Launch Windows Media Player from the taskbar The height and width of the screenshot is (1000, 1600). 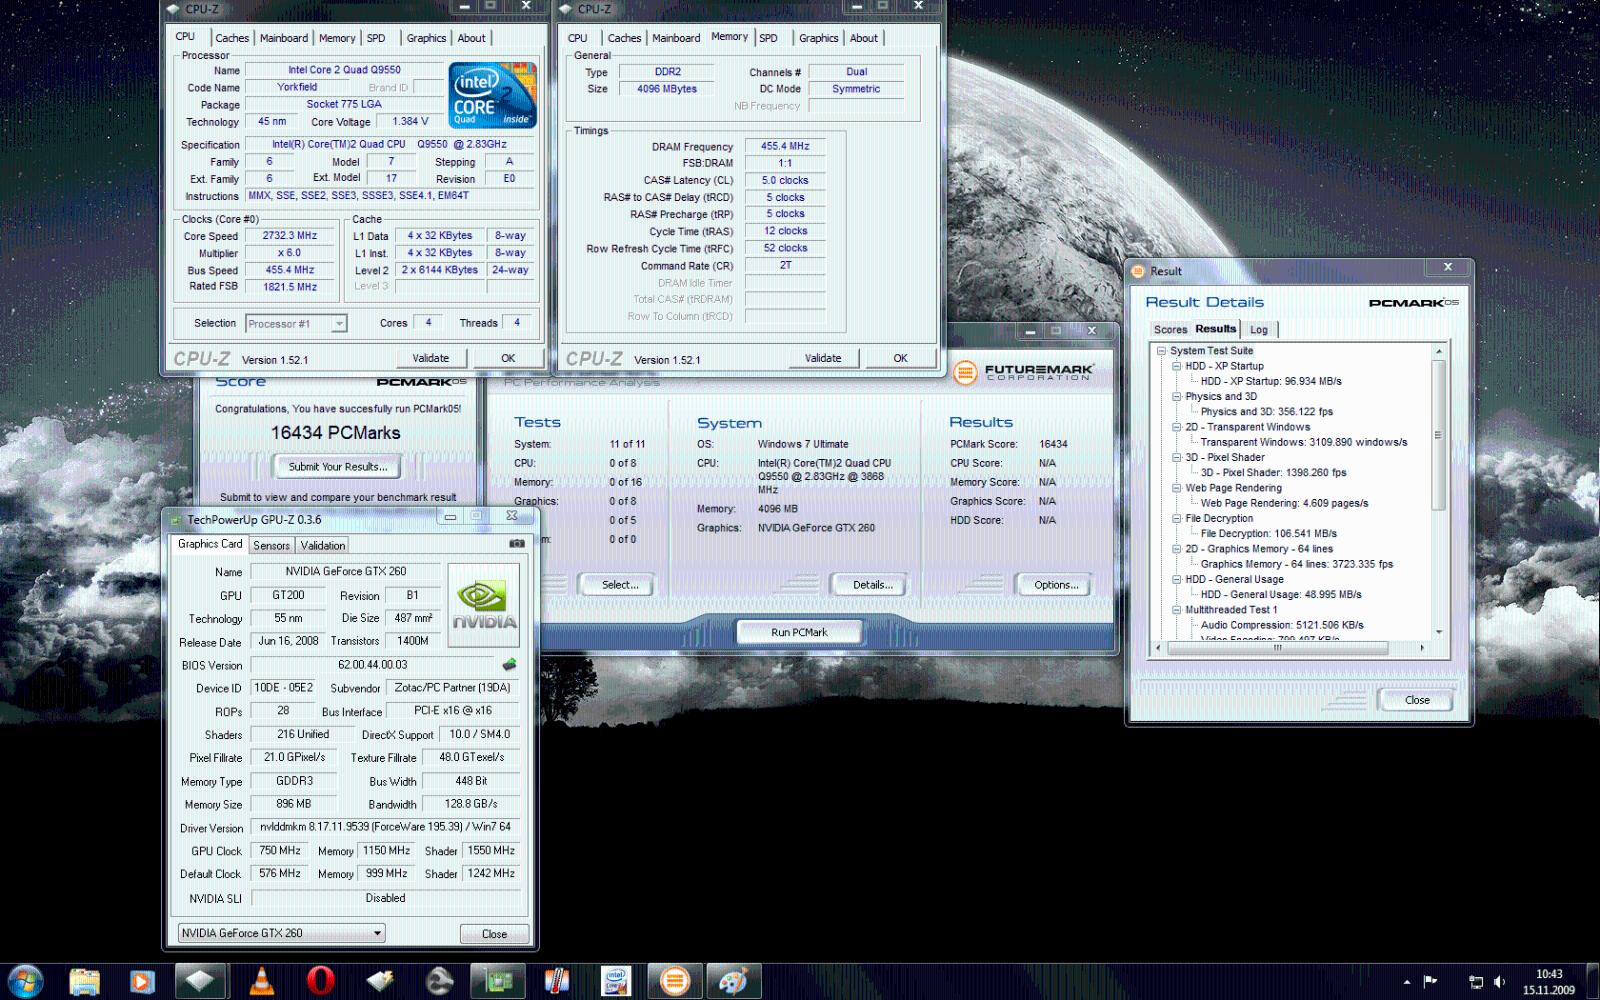click(x=141, y=981)
